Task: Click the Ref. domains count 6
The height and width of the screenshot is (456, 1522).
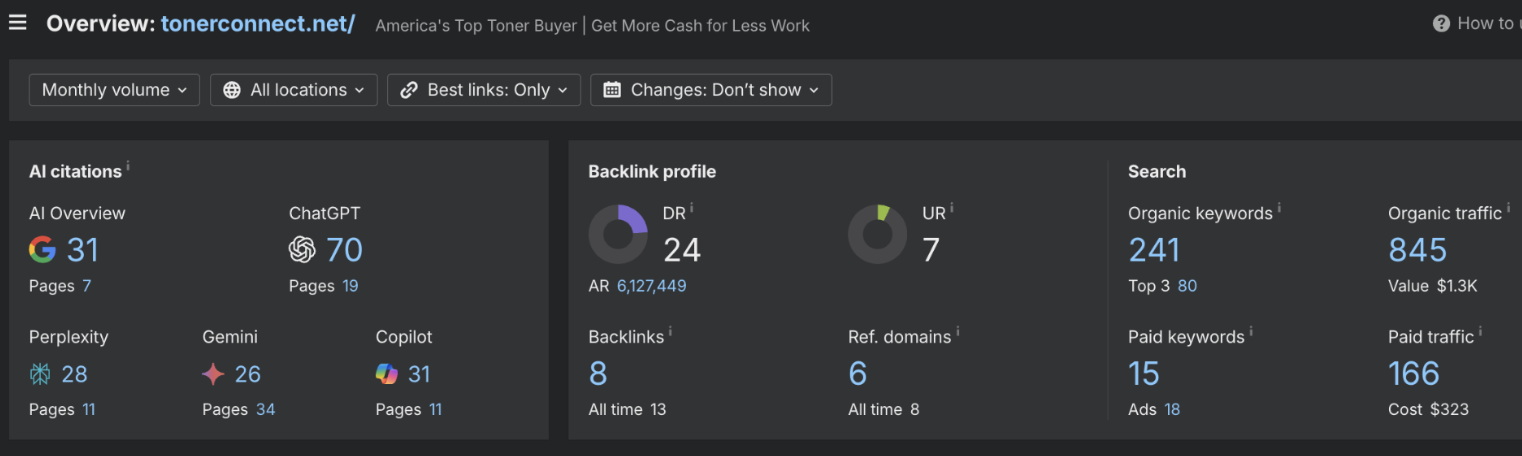Action: (x=858, y=374)
